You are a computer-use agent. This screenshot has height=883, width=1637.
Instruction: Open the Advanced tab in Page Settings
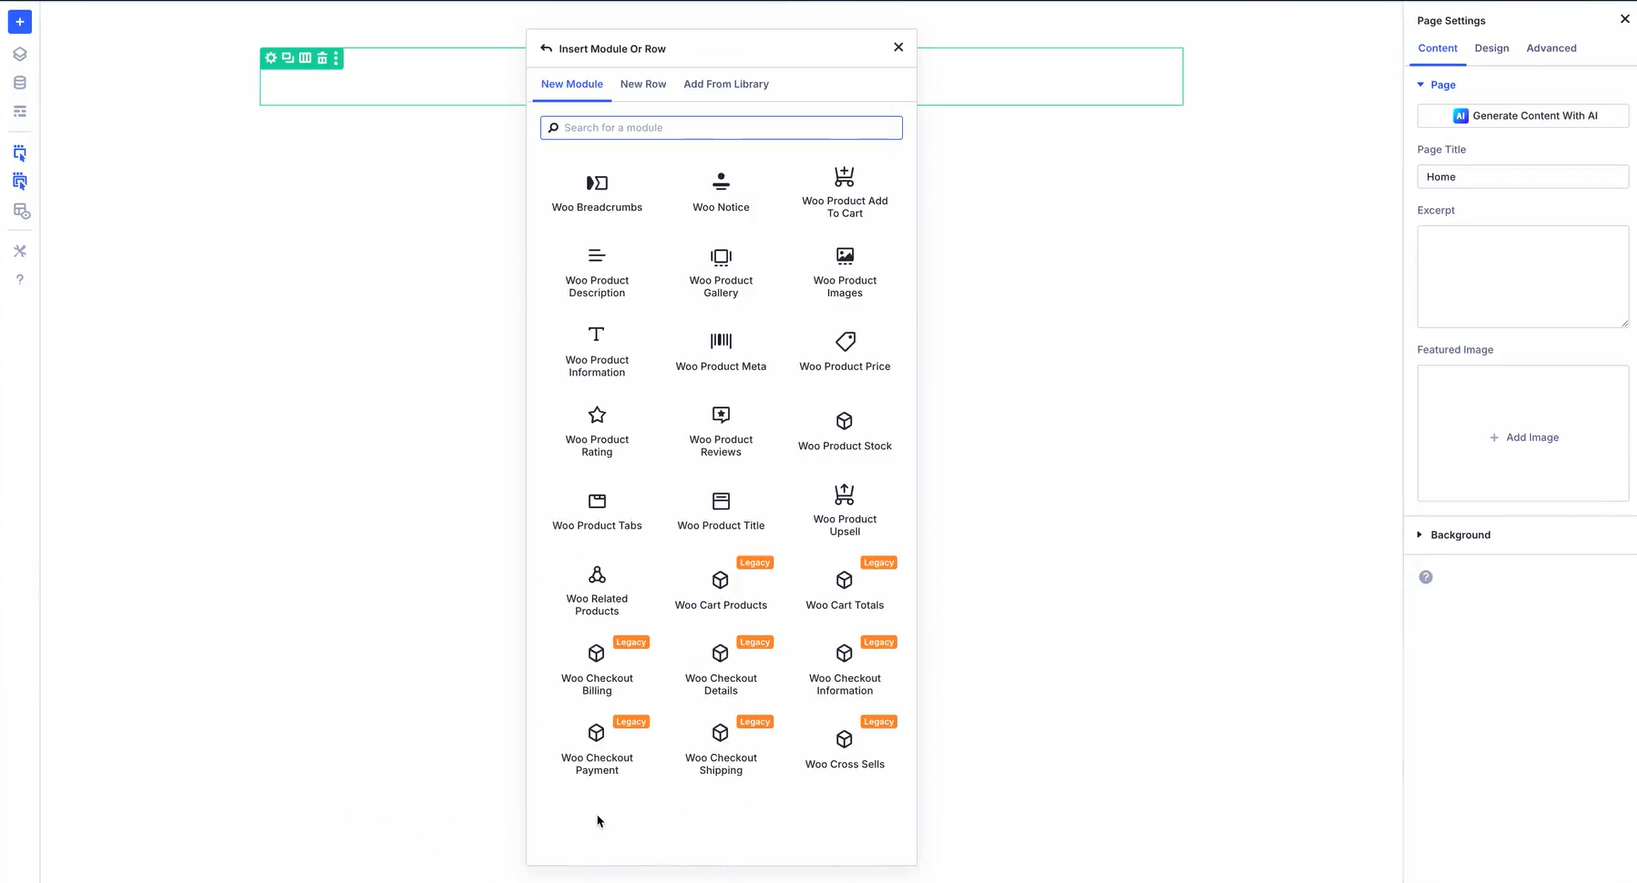(x=1551, y=48)
